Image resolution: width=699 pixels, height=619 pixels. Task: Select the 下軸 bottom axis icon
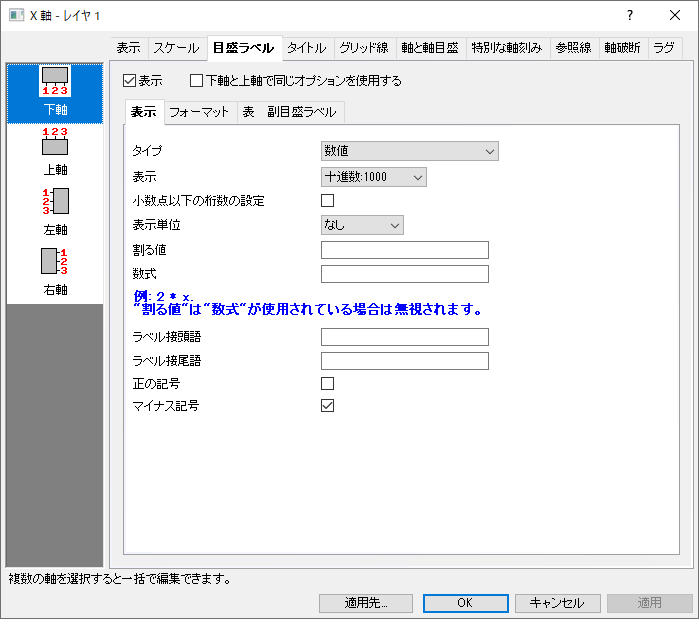pyautogui.click(x=55, y=93)
